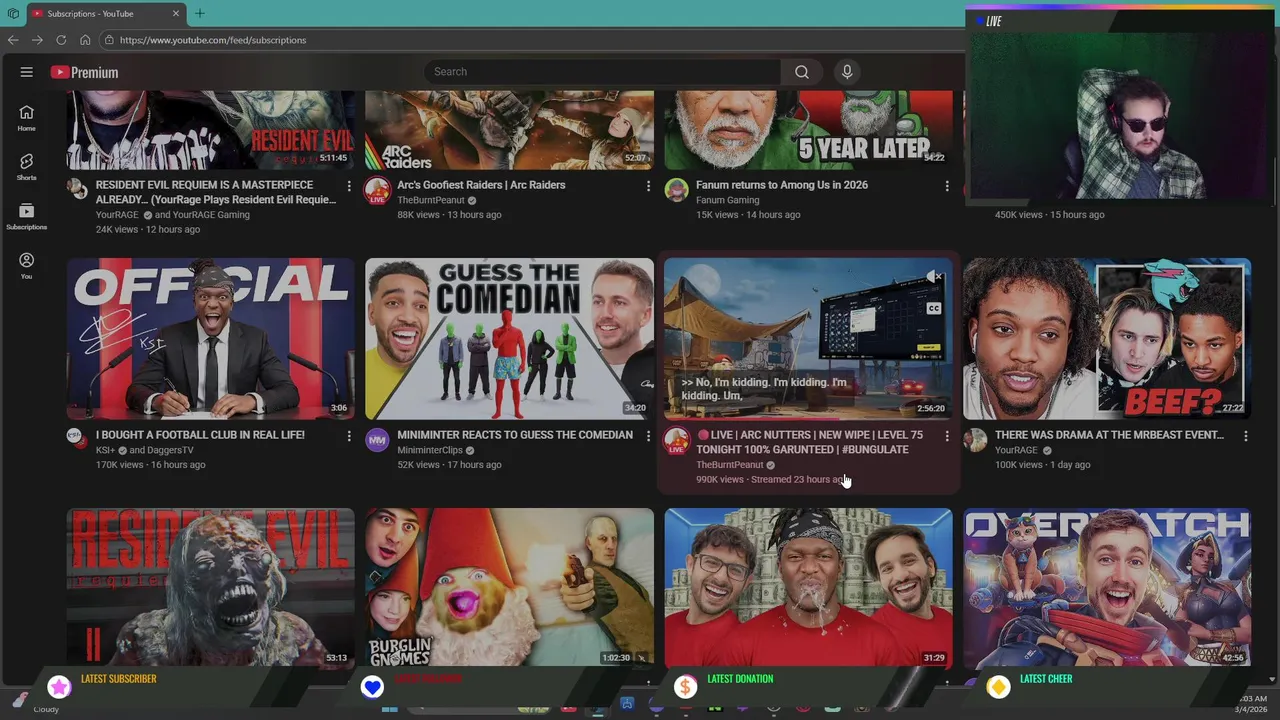Open Arc's Goofiest Raiders video title
1280x720 pixels.
(x=481, y=185)
